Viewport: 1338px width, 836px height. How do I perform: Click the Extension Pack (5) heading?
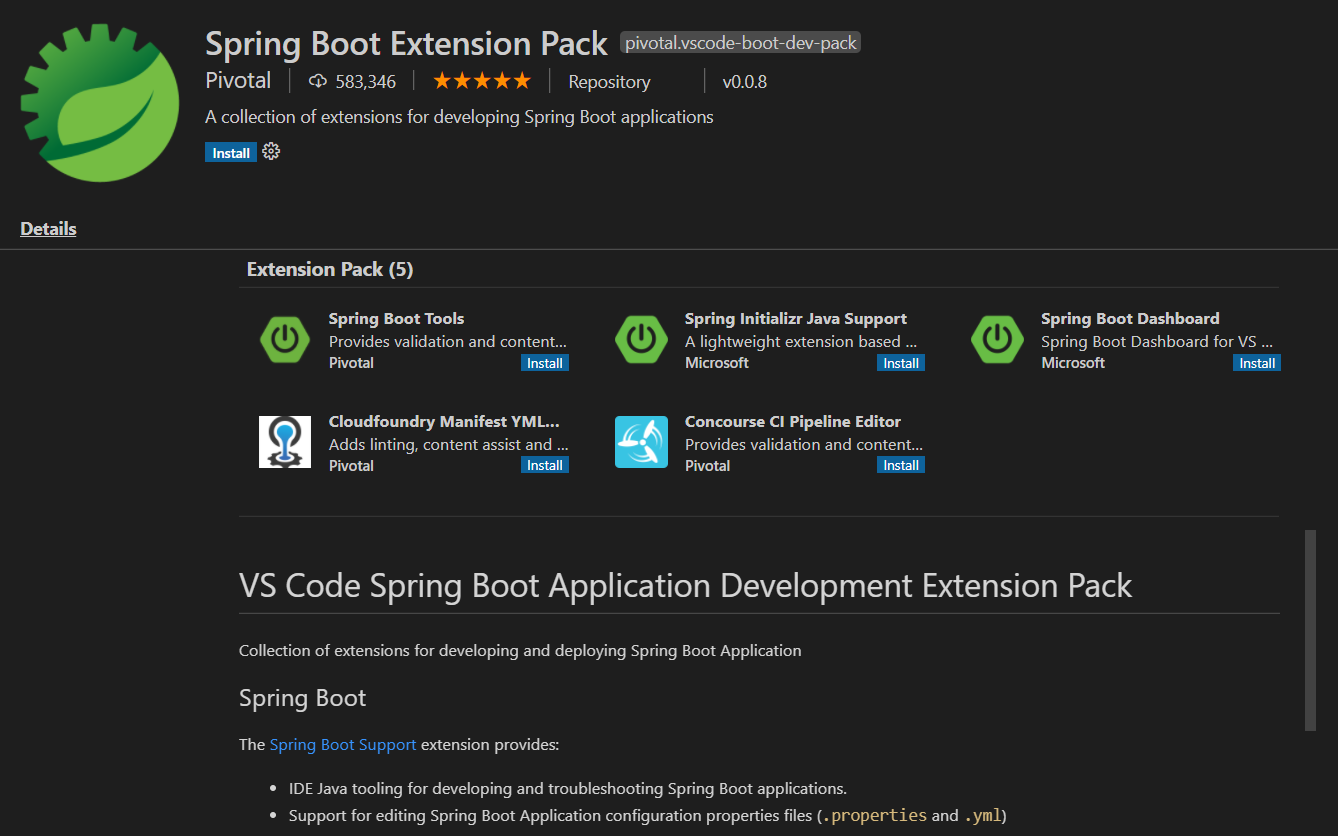[x=330, y=269]
